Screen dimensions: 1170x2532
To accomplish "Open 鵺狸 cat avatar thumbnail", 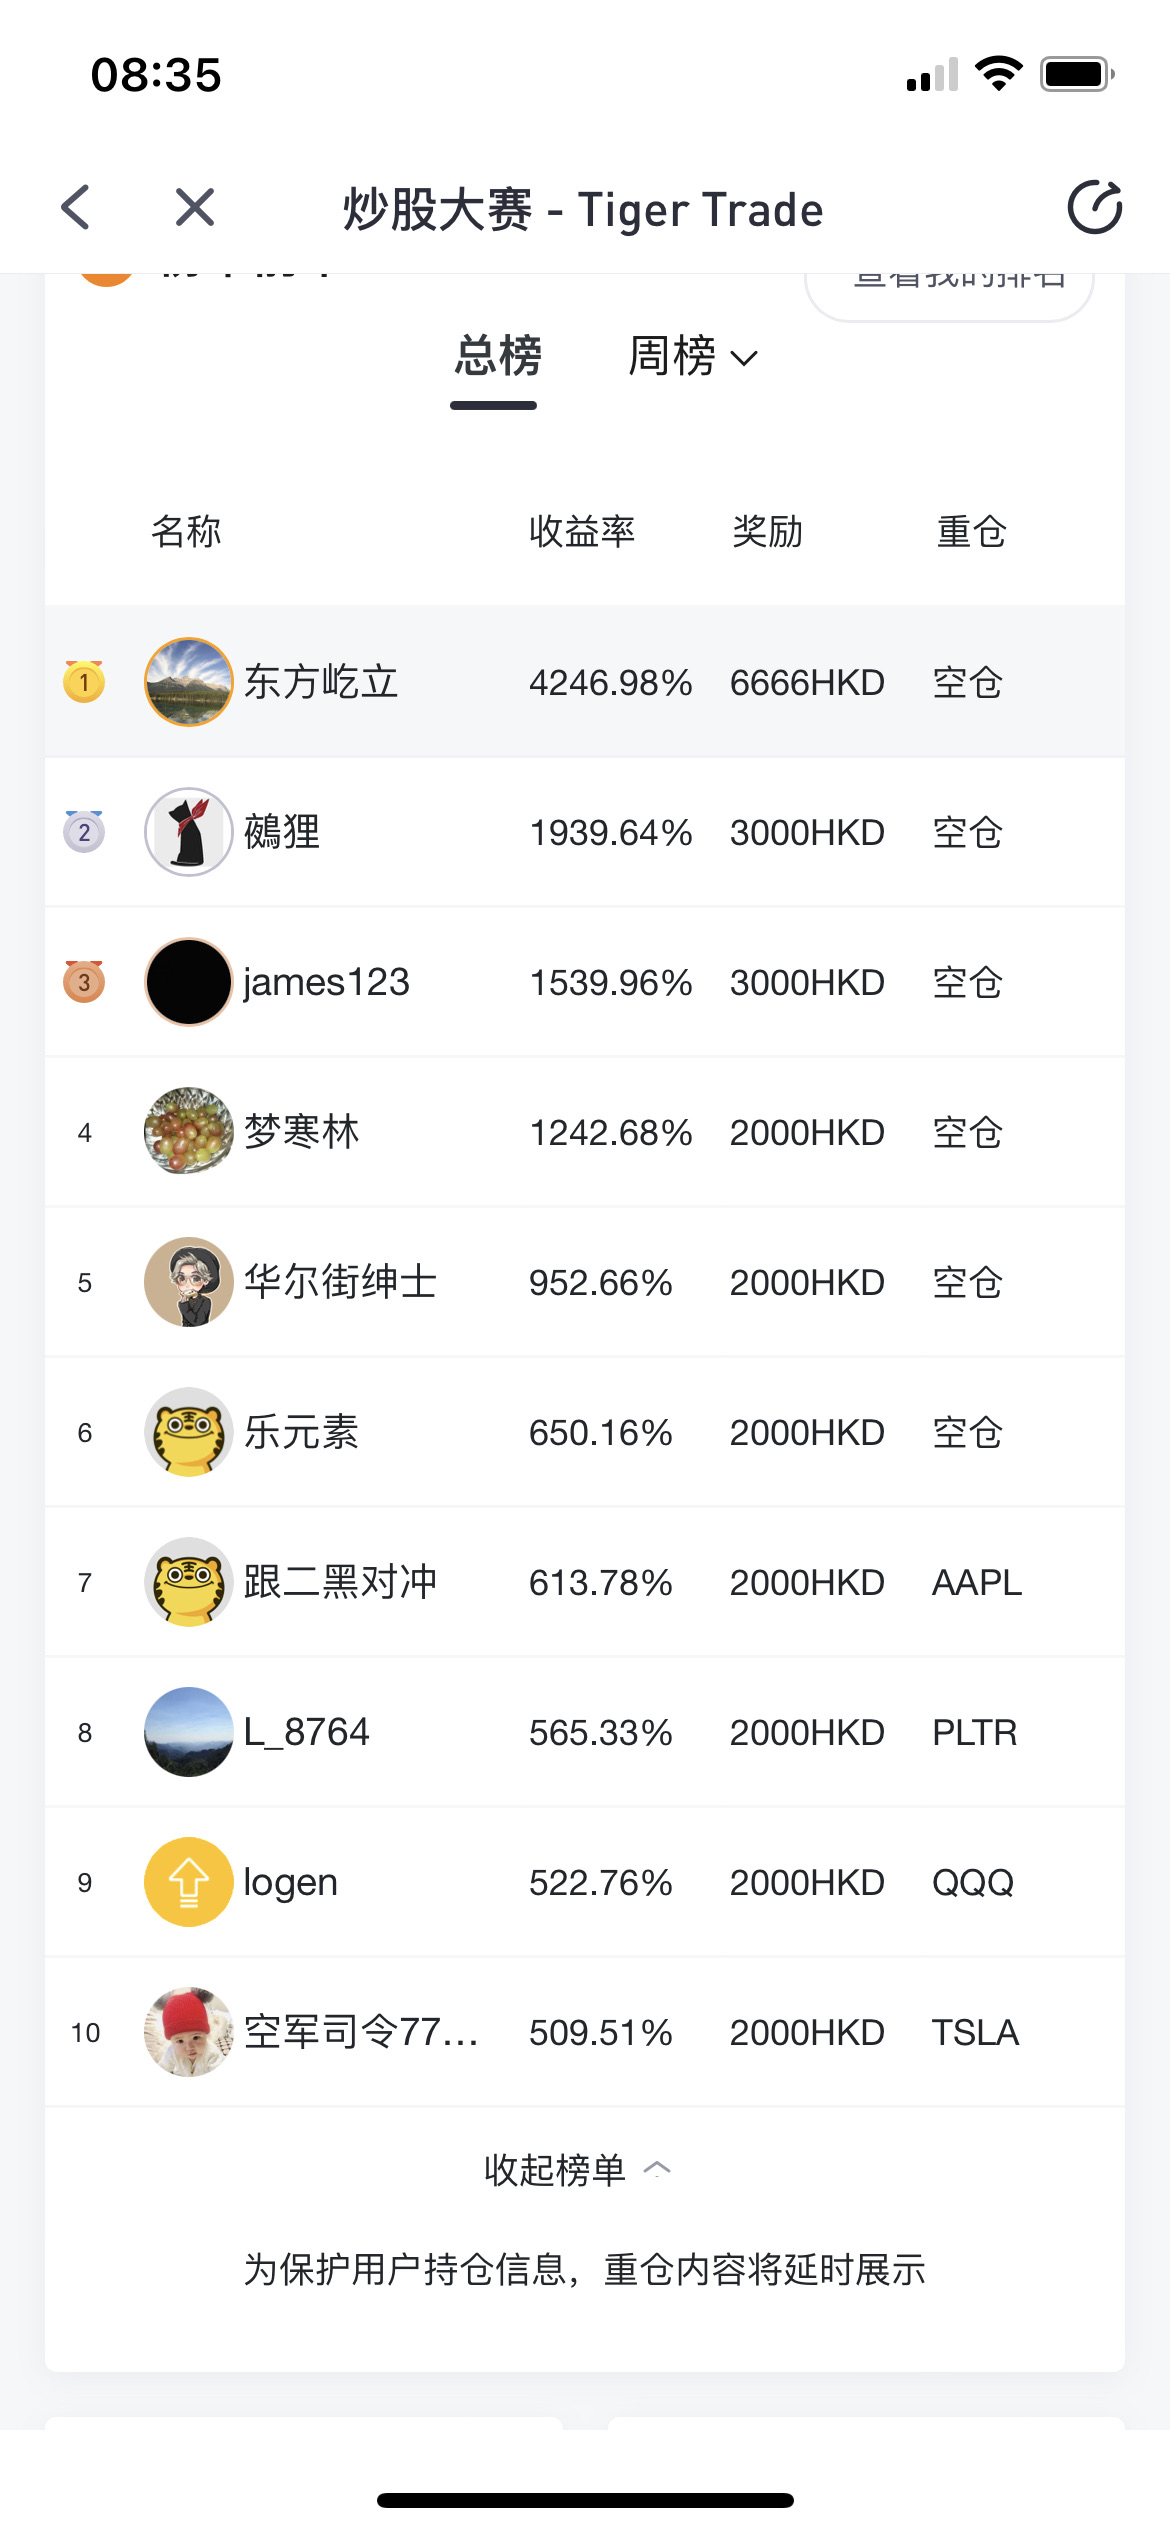I will click(189, 832).
